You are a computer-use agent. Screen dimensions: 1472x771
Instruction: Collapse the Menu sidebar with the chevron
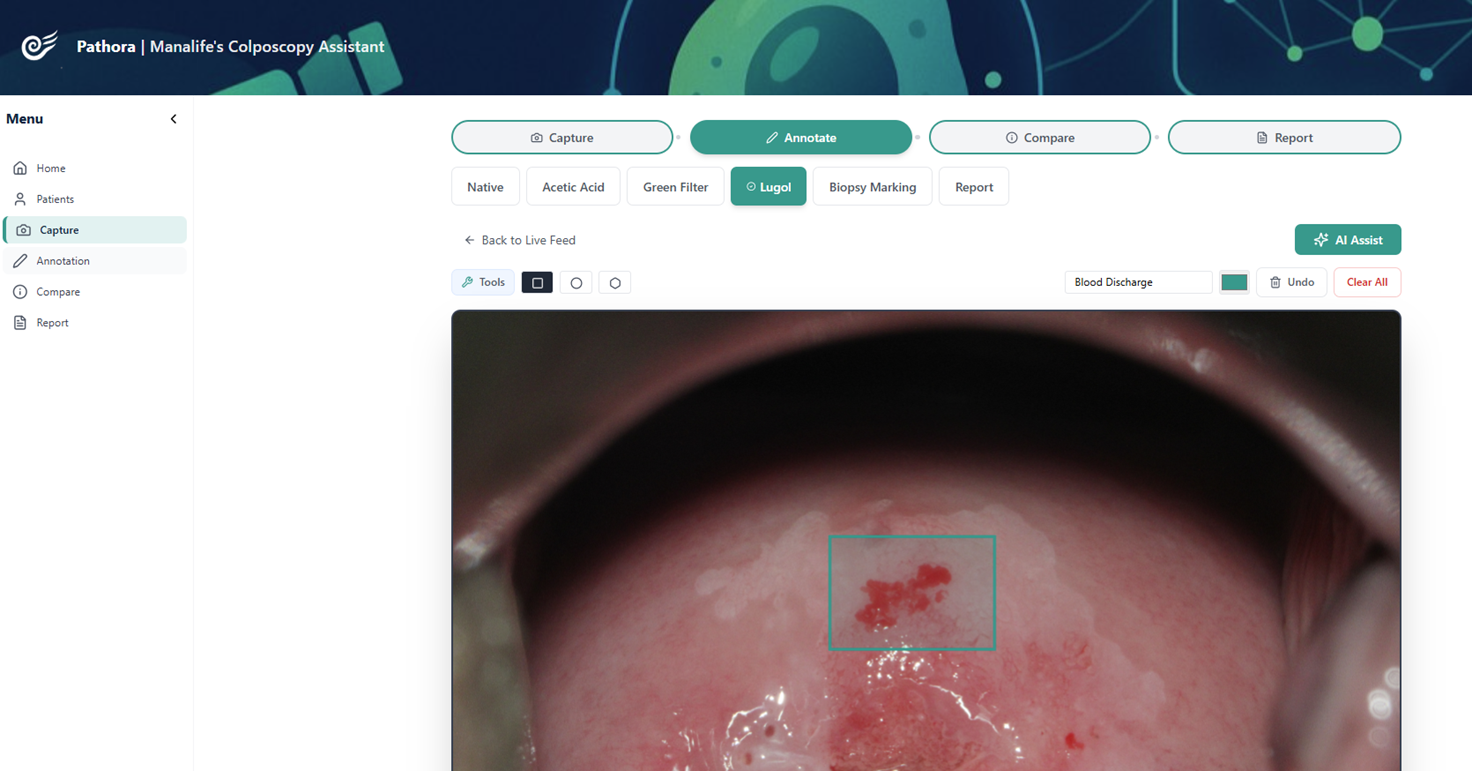pyautogui.click(x=173, y=119)
